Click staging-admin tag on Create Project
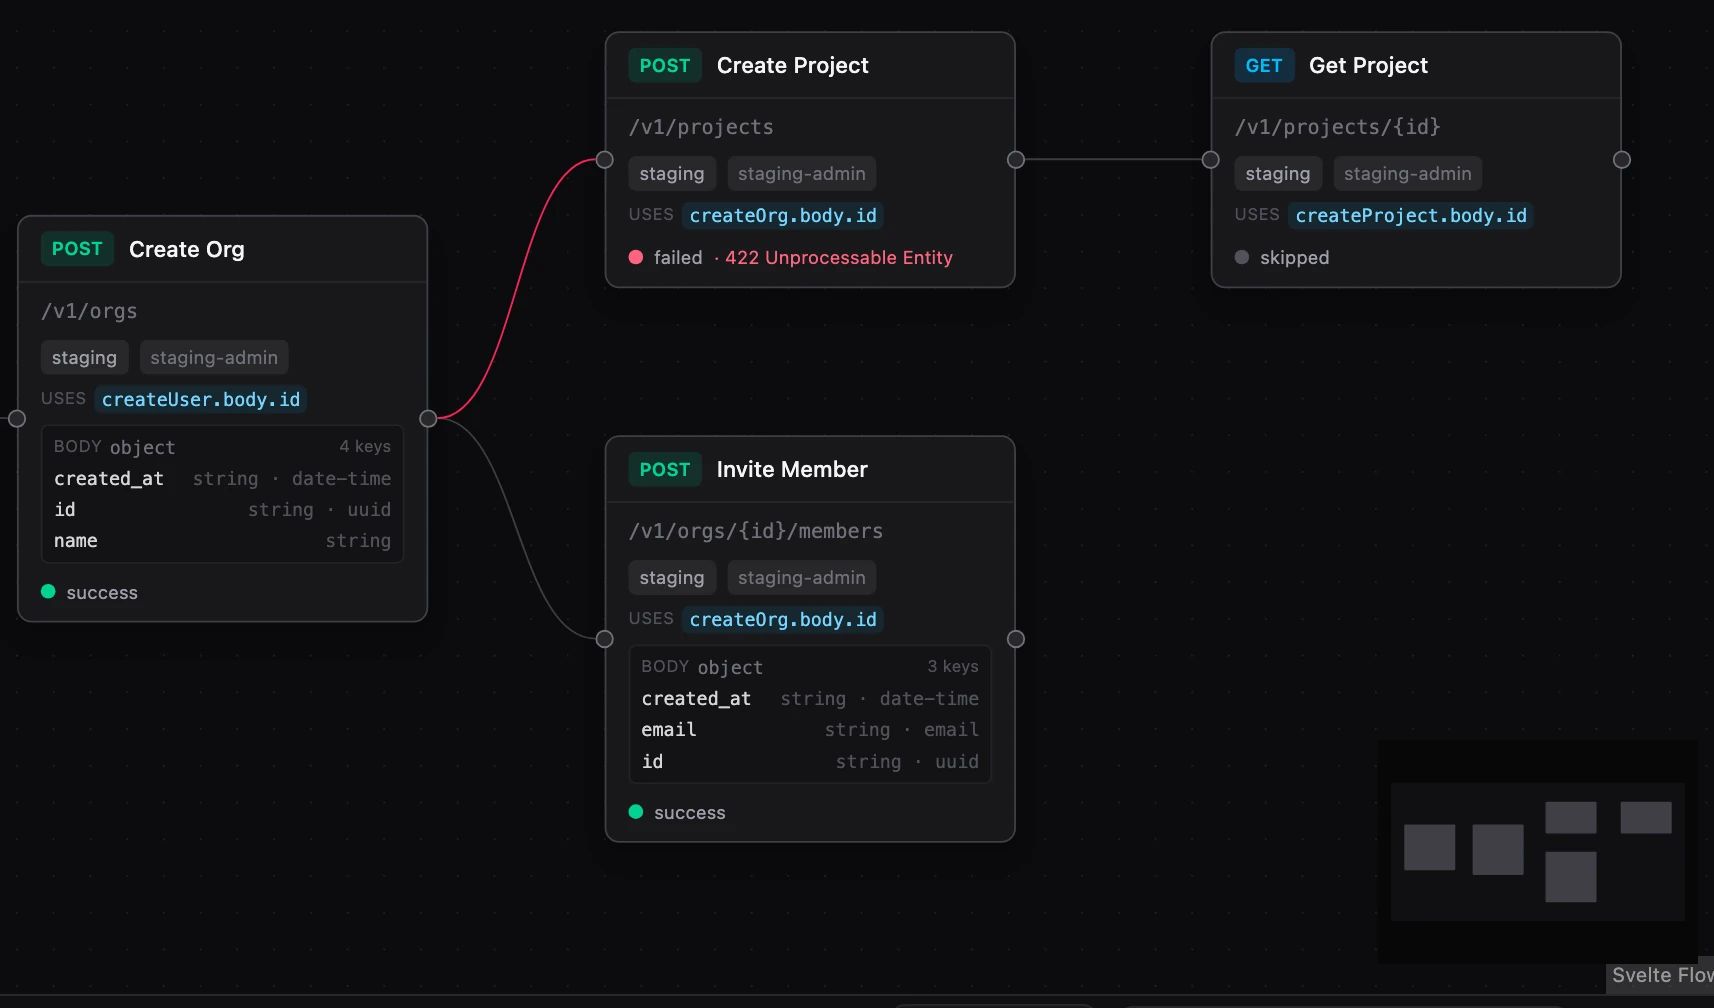This screenshot has height=1008, width=1714. [x=802, y=174]
